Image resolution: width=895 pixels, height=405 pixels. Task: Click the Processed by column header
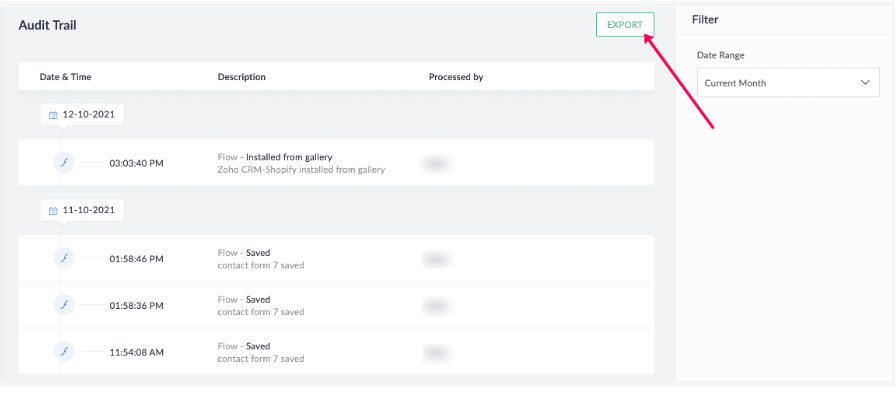456,77
